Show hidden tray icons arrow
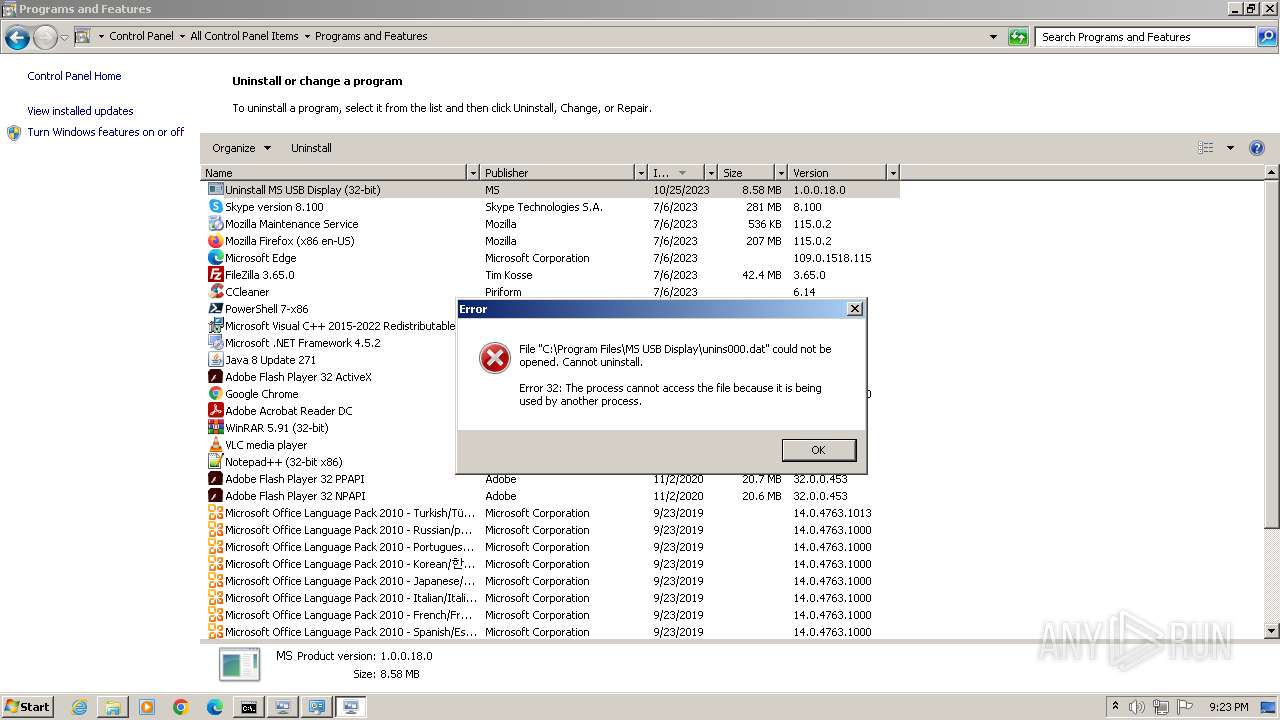1280x720 pixels. tap(1115, 707)
